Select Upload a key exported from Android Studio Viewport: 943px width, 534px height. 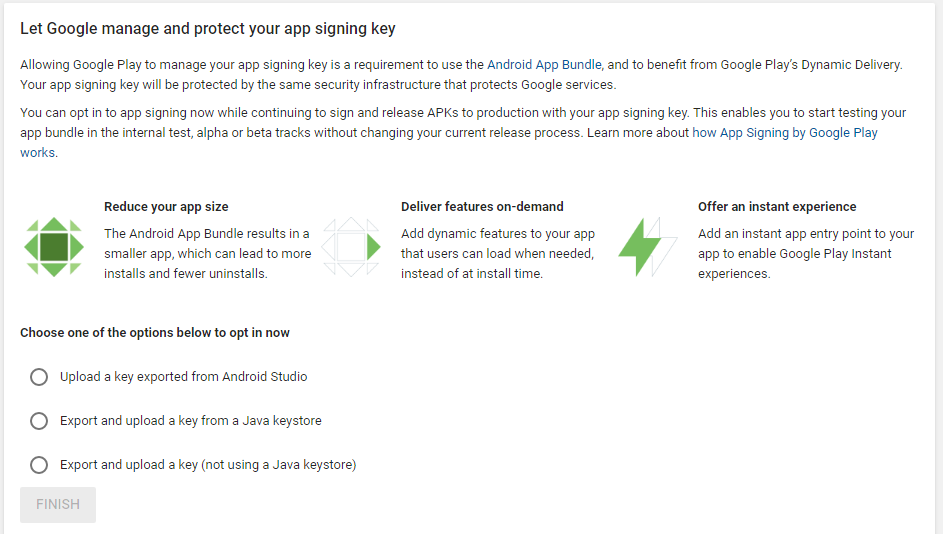(x=39, y=377)
